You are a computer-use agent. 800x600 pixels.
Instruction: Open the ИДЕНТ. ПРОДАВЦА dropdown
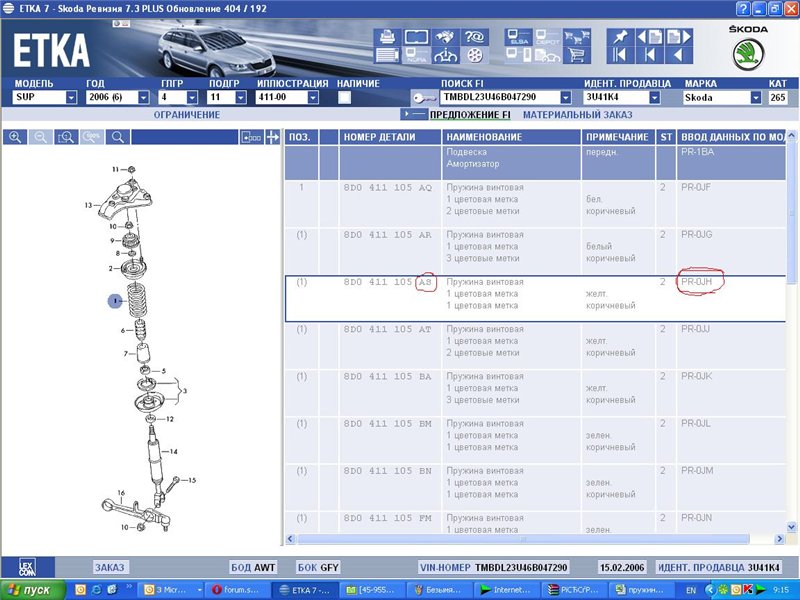(655, 97)
